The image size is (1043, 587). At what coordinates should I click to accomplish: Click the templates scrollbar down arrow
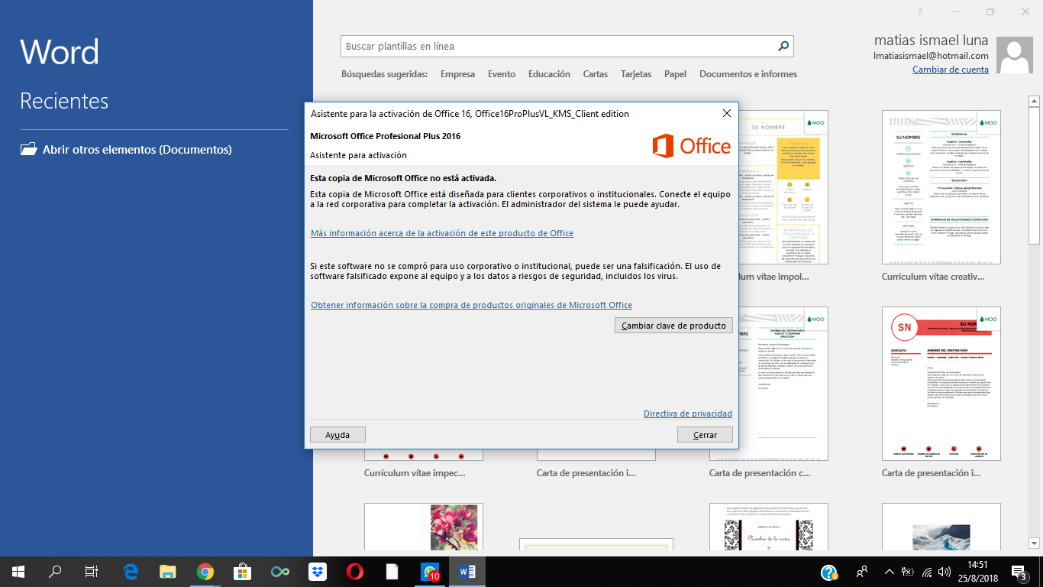pyautogui.click(x=1034, y=543)
